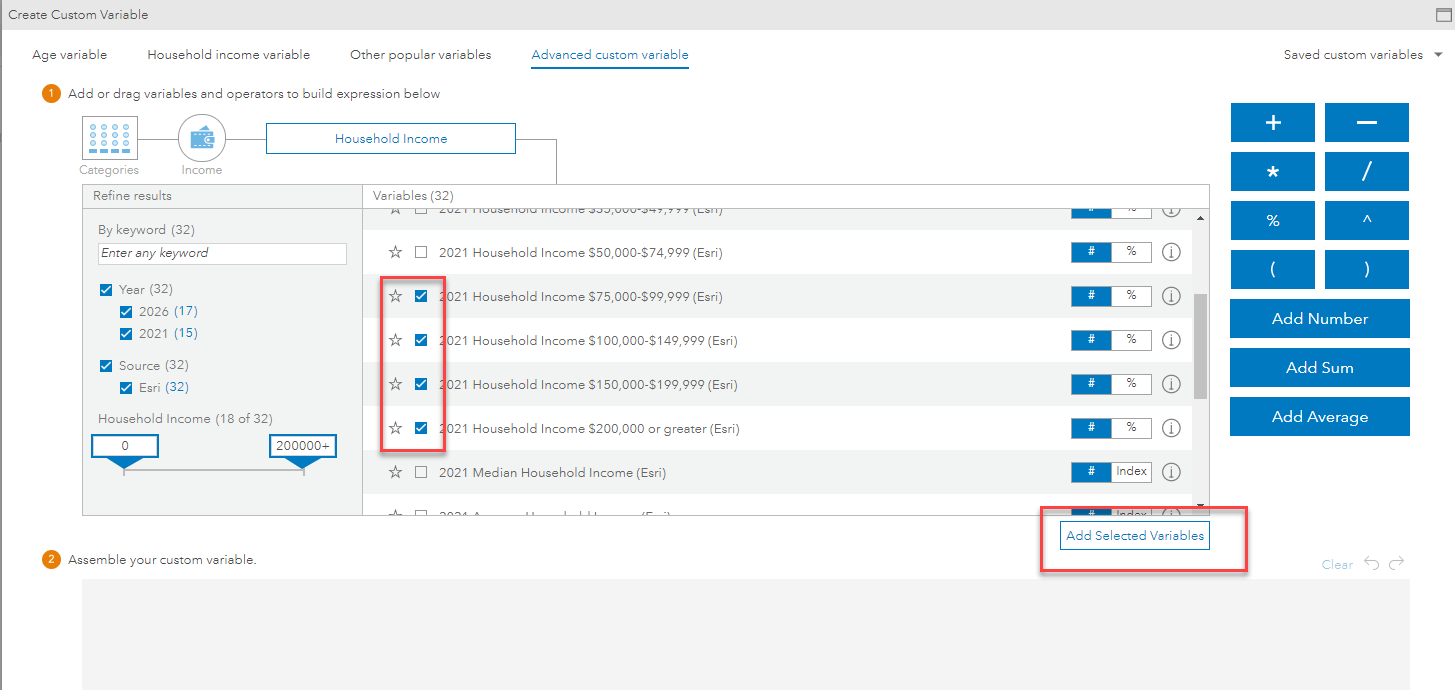Click the Categories grid icon
This screenshot has height=690, width=1455.
(109, 137)
